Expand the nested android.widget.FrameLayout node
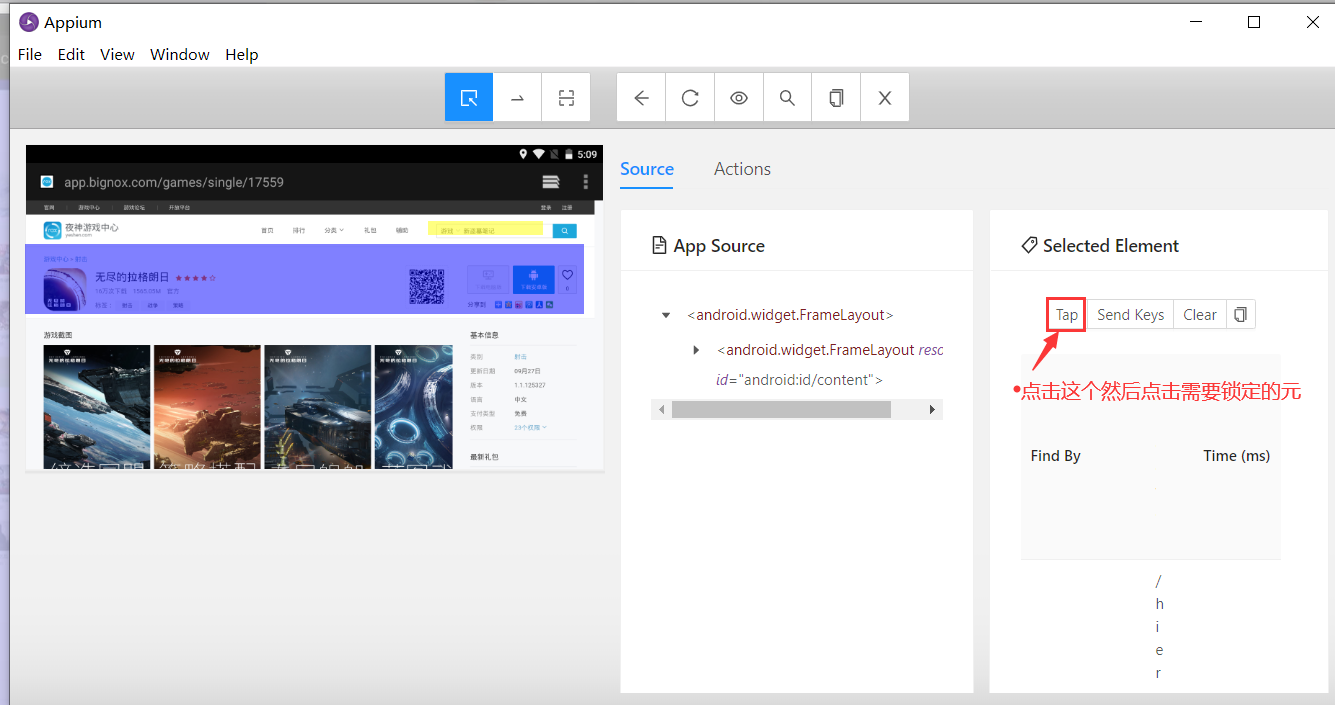 pos(697,350)
